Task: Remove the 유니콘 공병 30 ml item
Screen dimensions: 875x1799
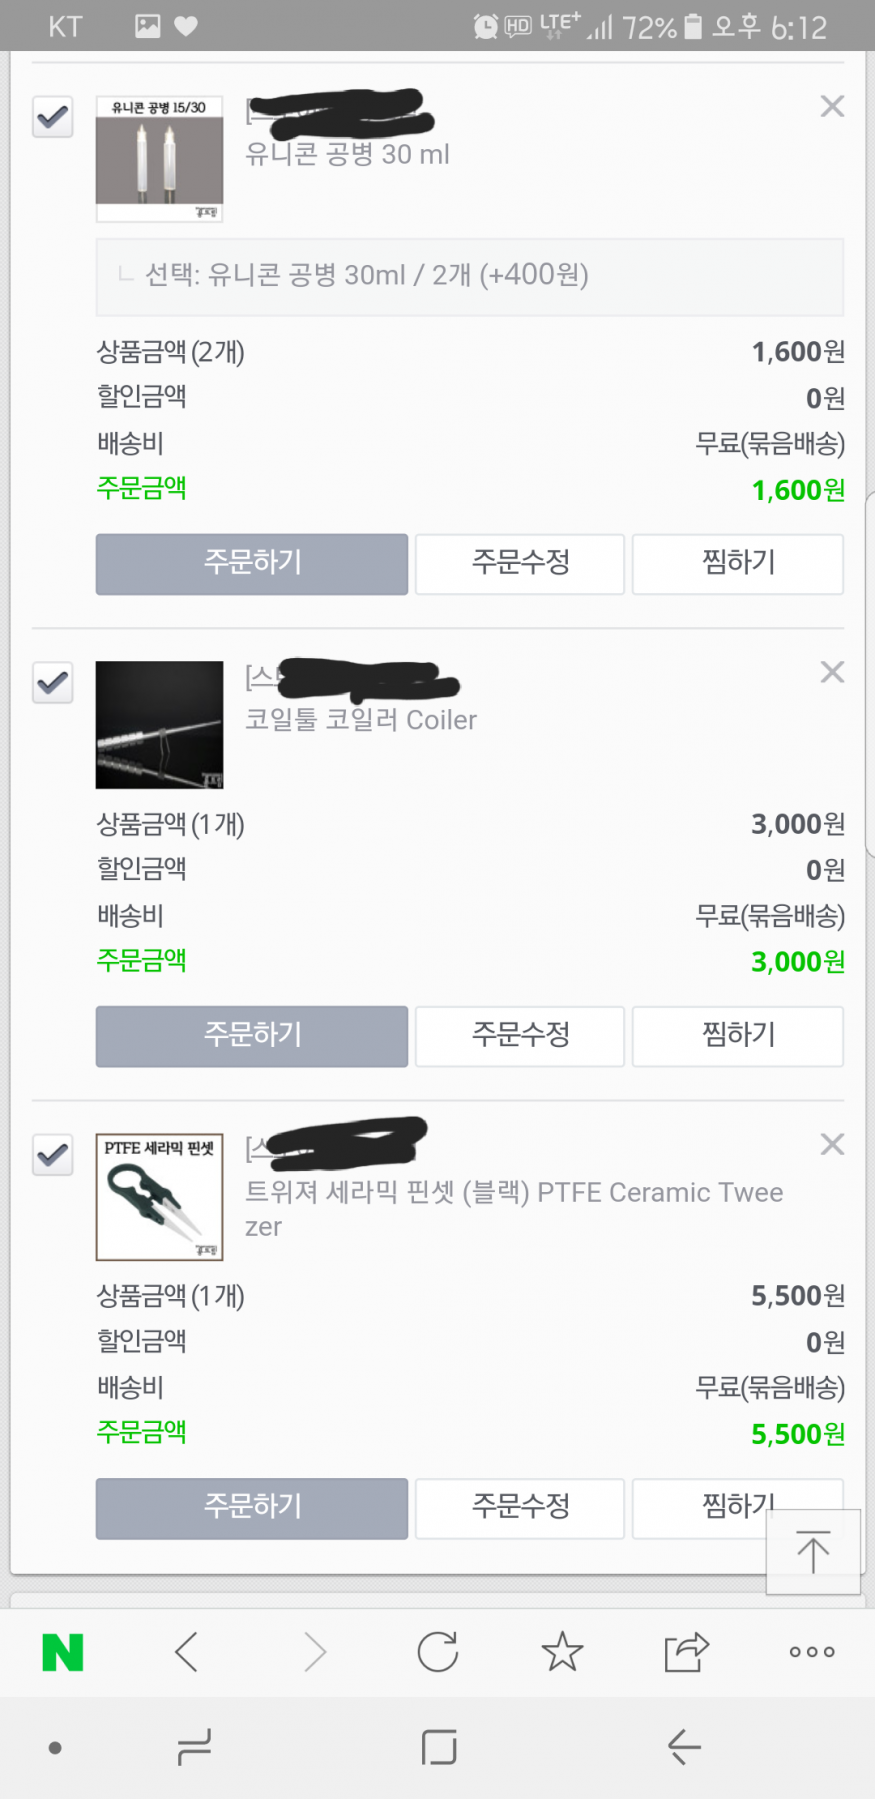Action: [832, 106]
